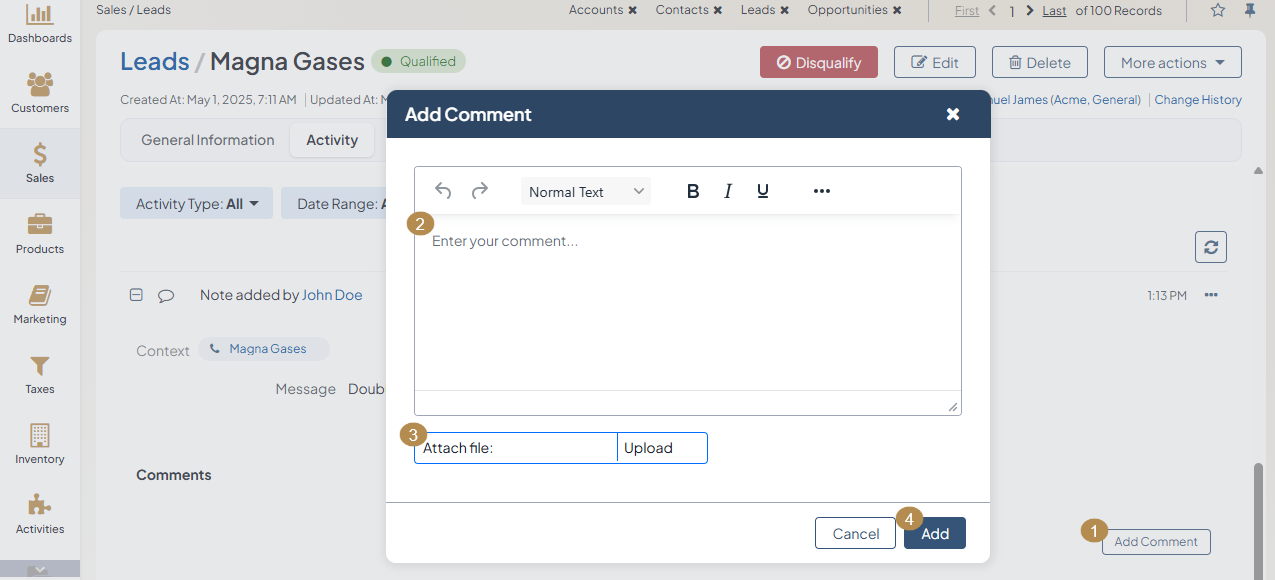
Task: Redo edit in comment editor
Action: [480, 191]
